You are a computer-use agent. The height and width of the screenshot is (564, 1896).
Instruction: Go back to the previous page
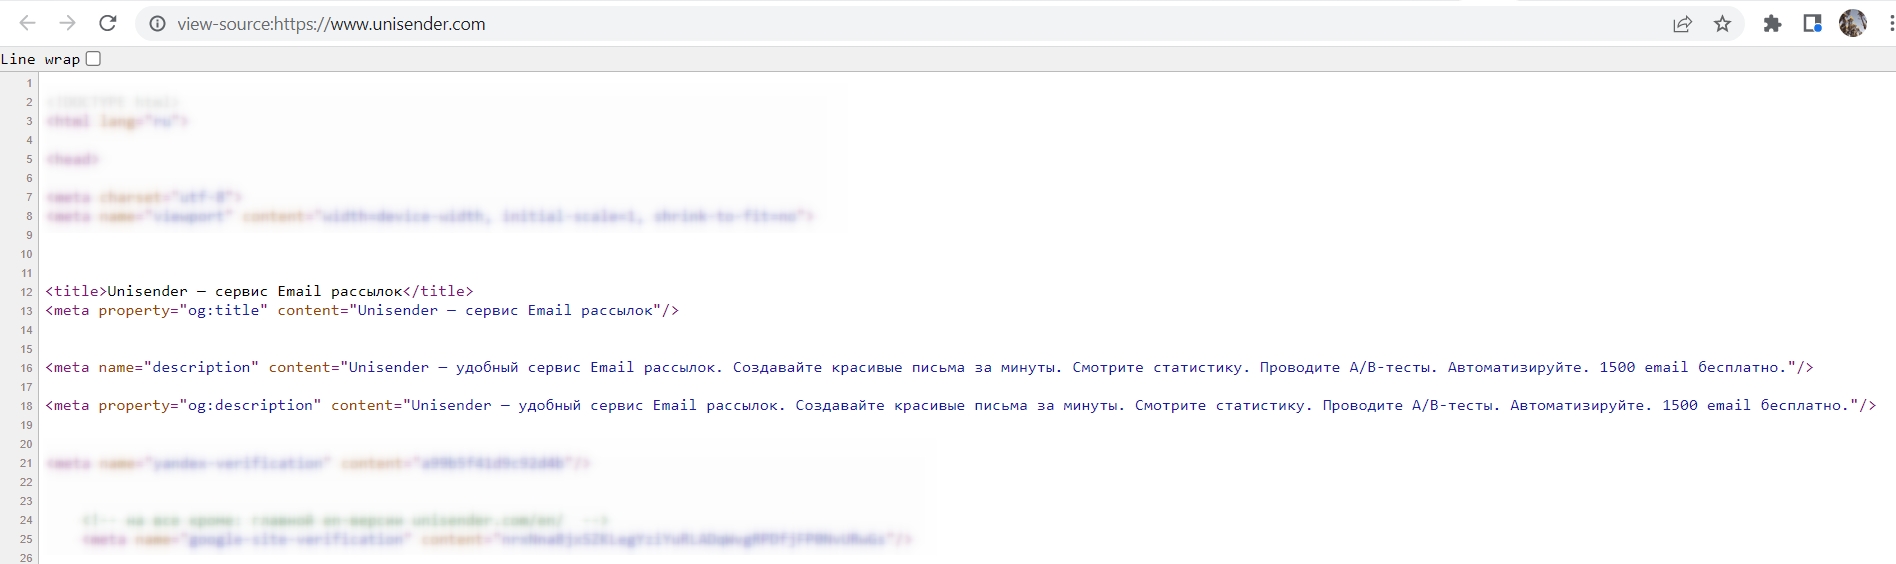click(28, 23)
